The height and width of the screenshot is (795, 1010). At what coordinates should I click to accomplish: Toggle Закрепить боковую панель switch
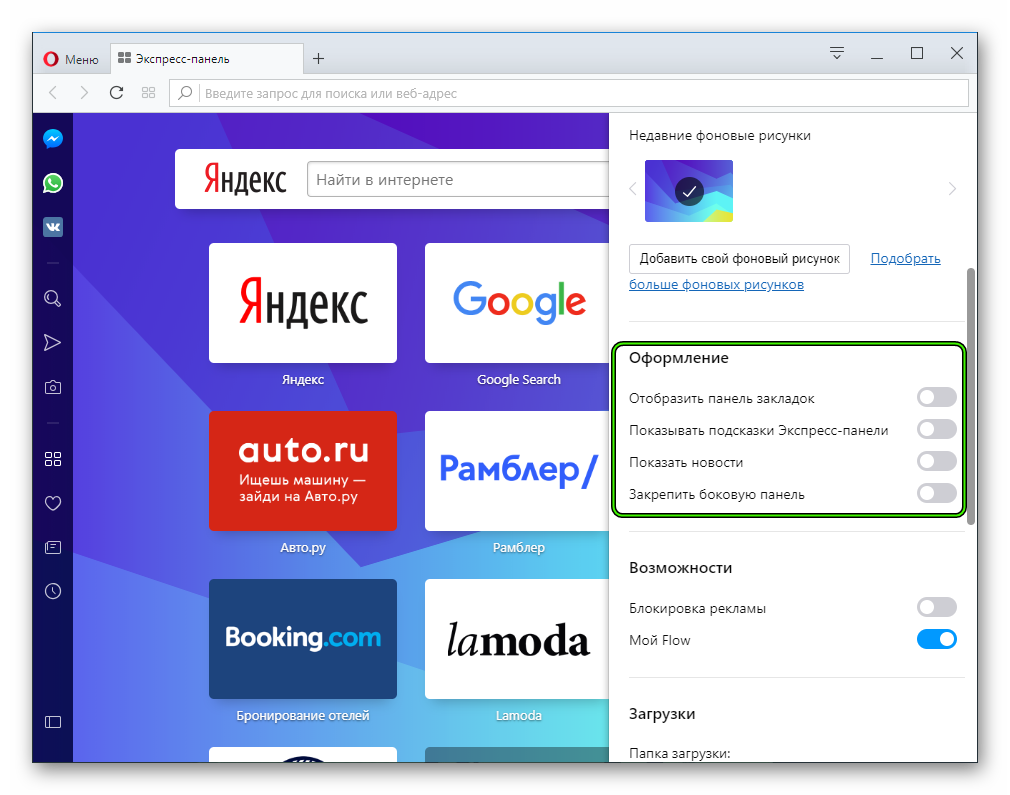click(x=937, y=493)
